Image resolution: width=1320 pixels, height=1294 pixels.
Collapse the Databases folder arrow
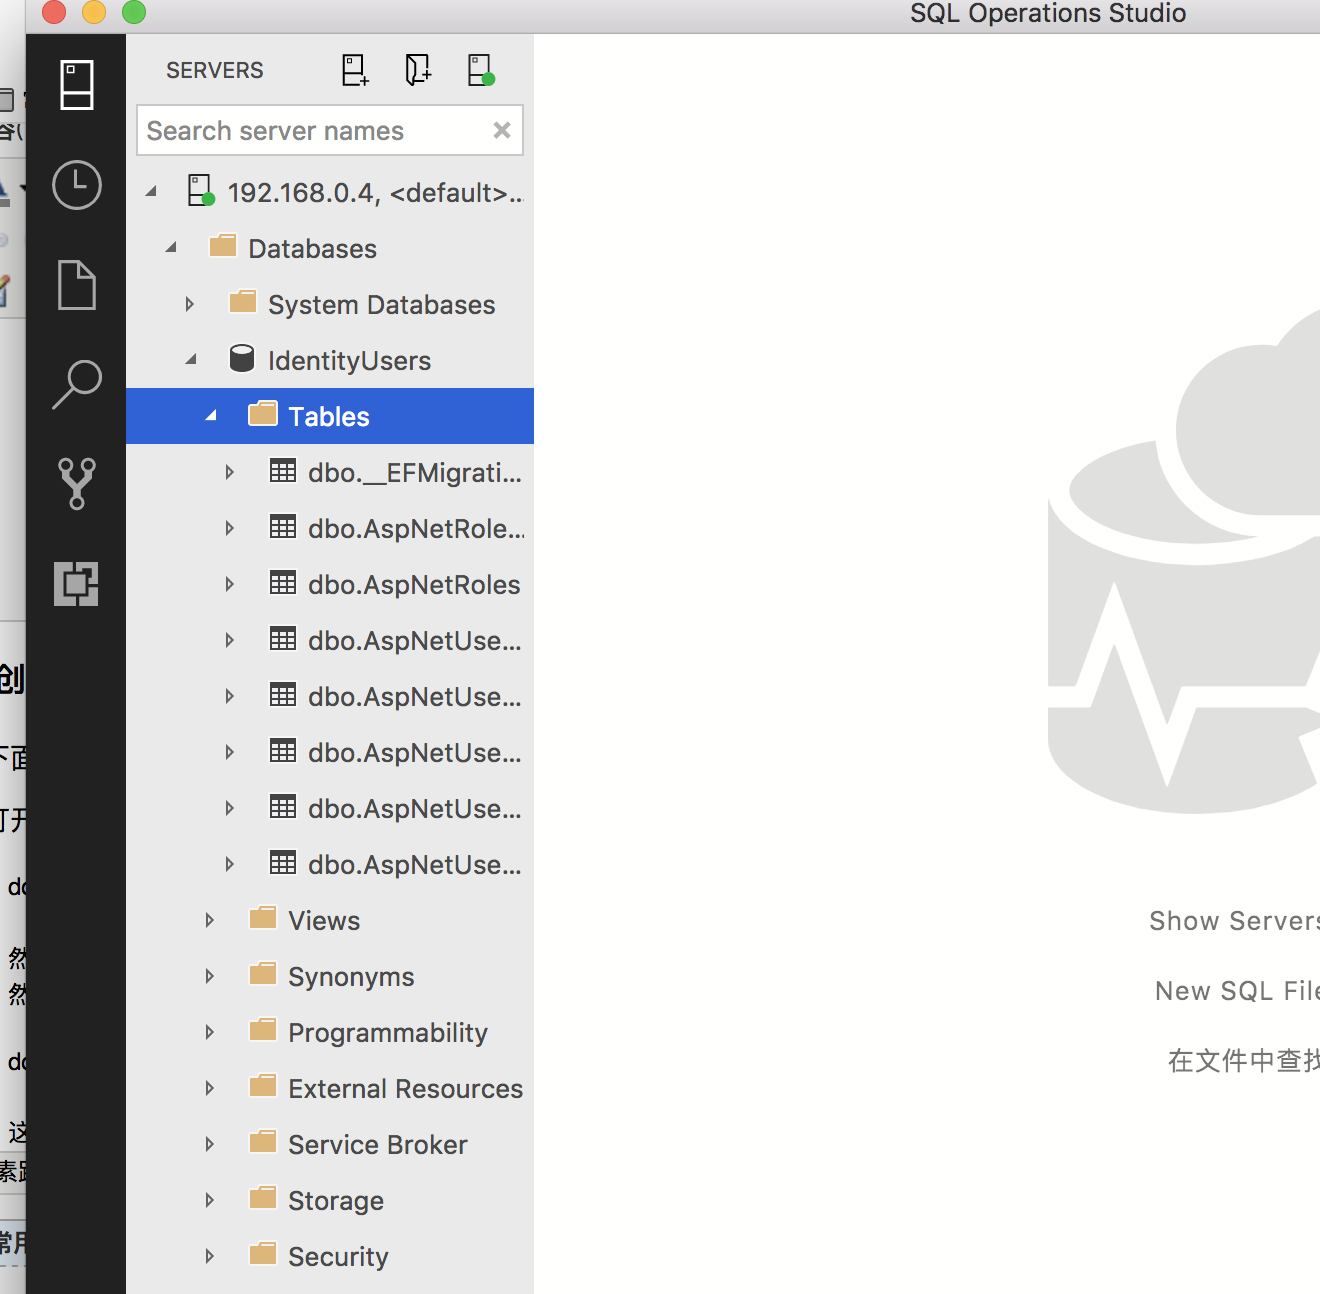pos(171,247)
